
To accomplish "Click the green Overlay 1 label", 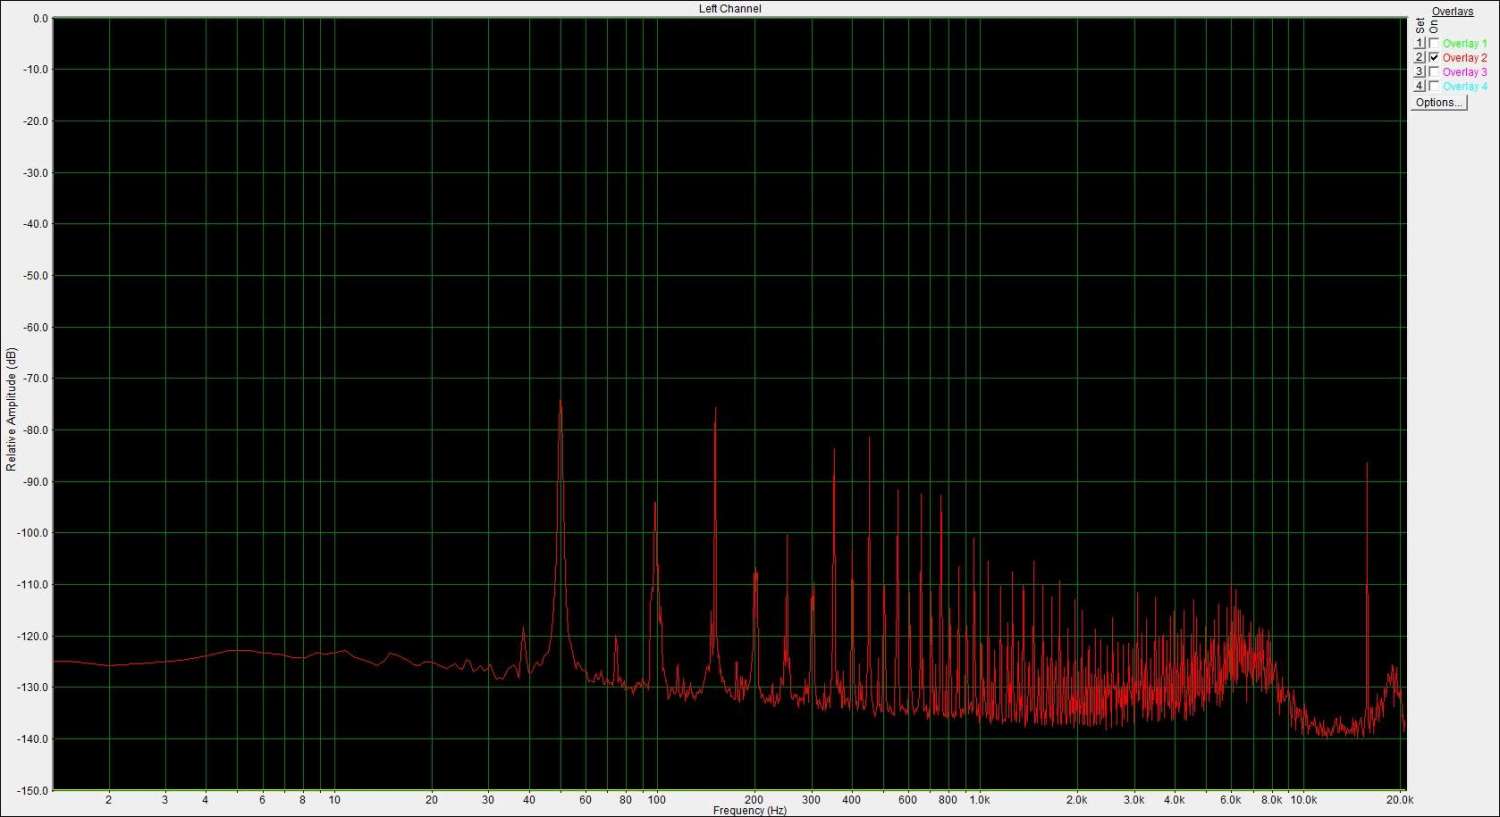I will click(1464, 44).
